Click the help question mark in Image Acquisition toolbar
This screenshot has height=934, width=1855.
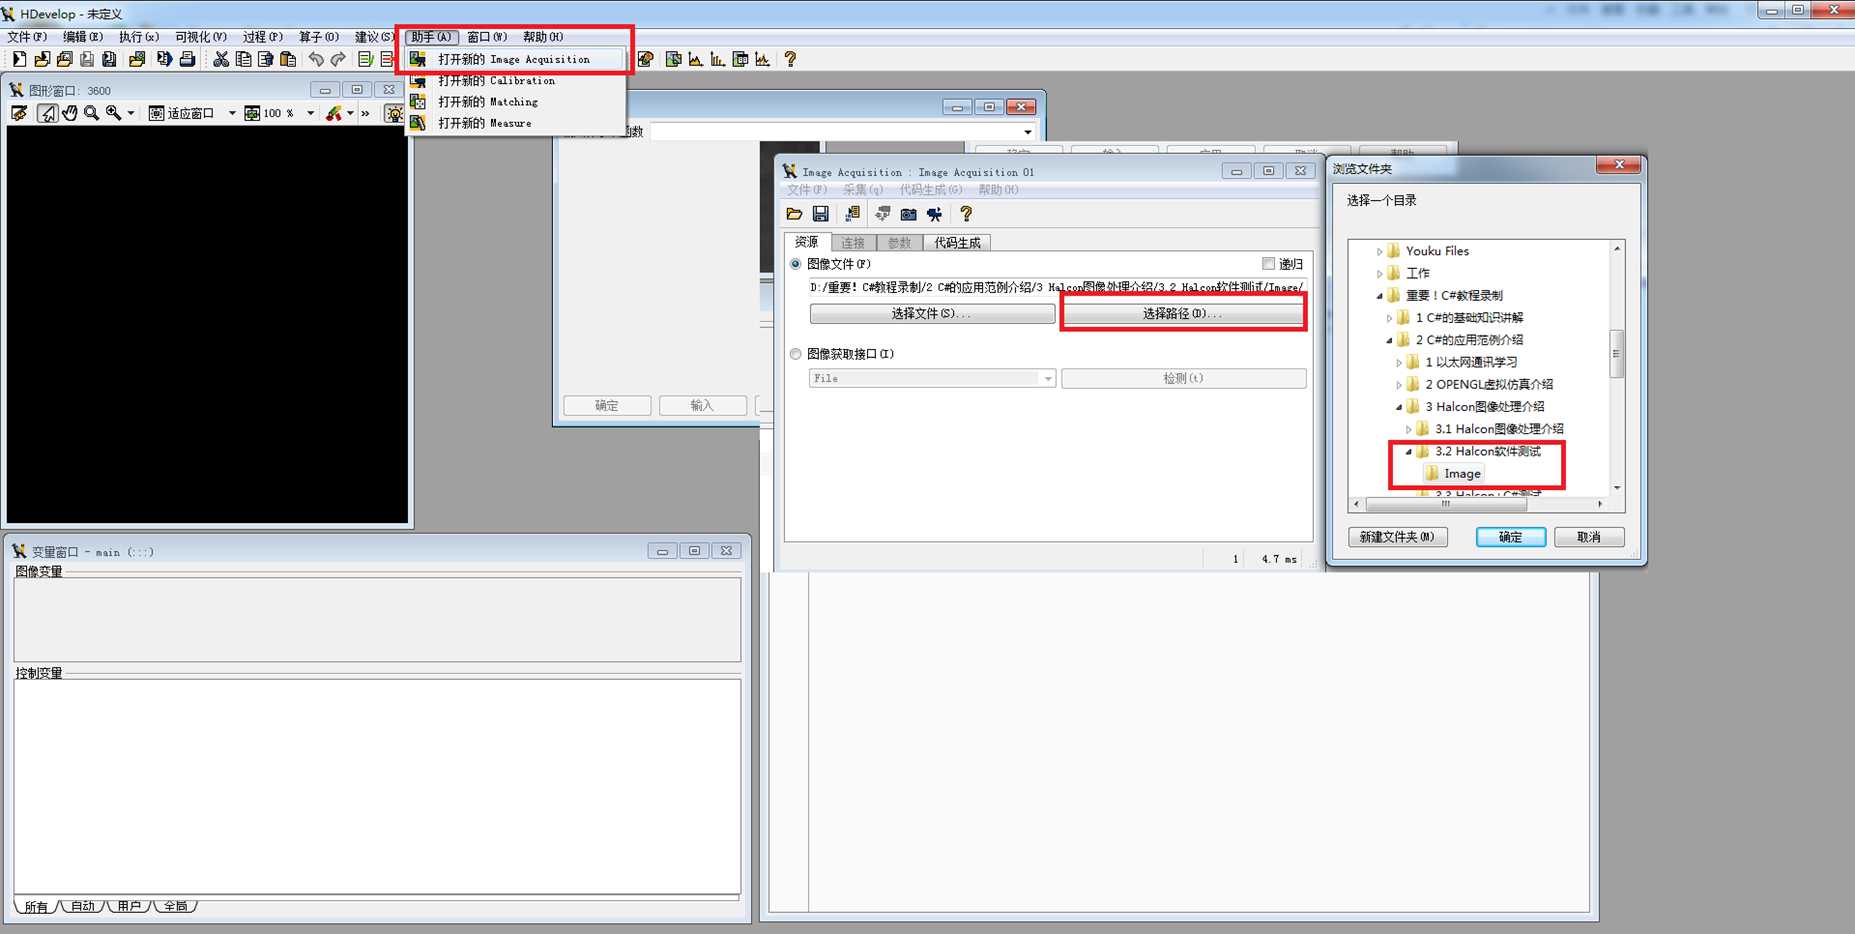point(966,214)
